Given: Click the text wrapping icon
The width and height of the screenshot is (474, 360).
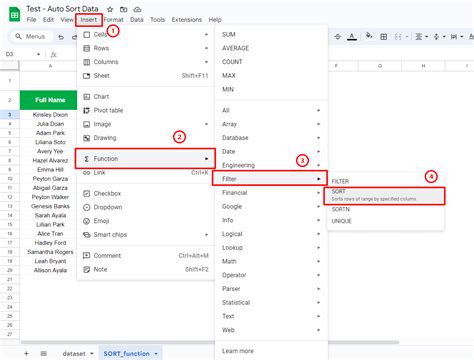Looking at the screenshot, I should tap(454, 36).
